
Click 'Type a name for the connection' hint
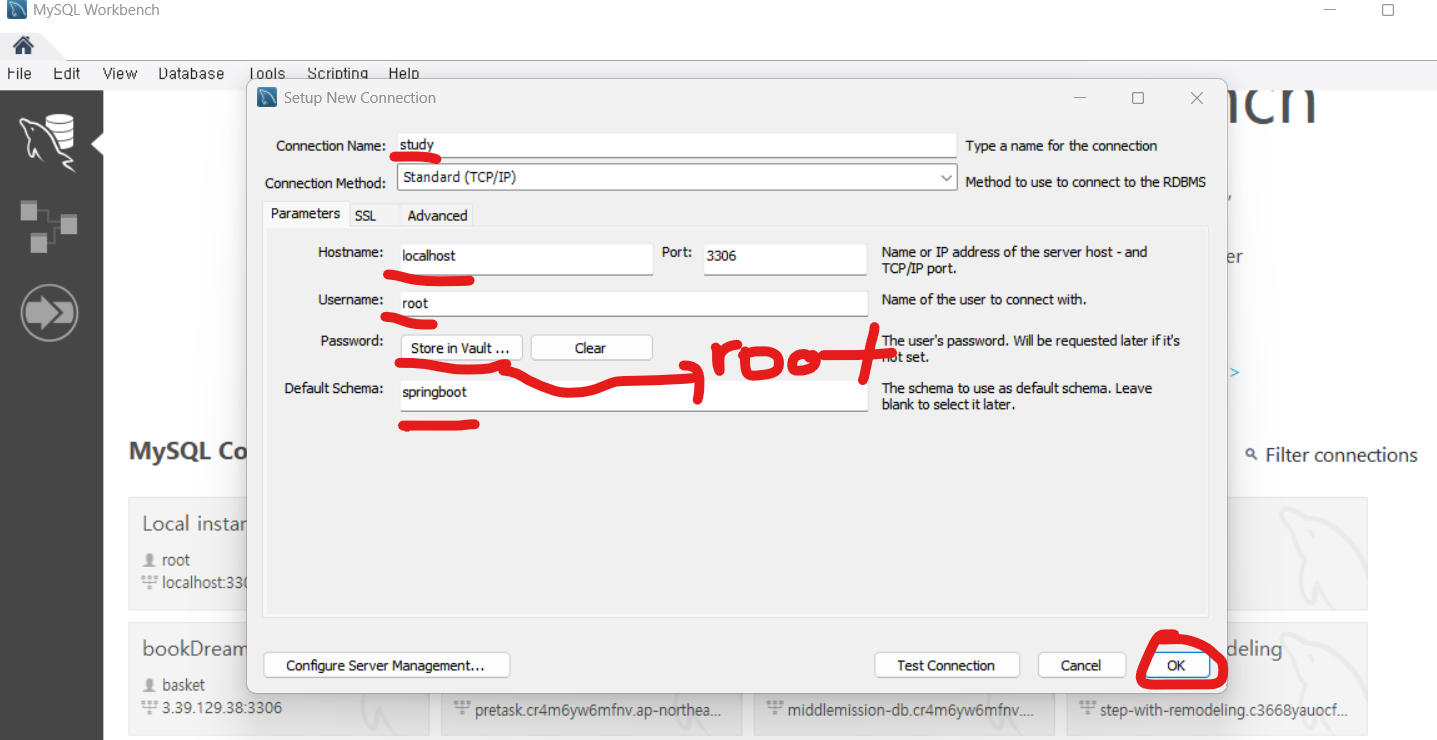pyautogui.click(x=1061, y=146)
